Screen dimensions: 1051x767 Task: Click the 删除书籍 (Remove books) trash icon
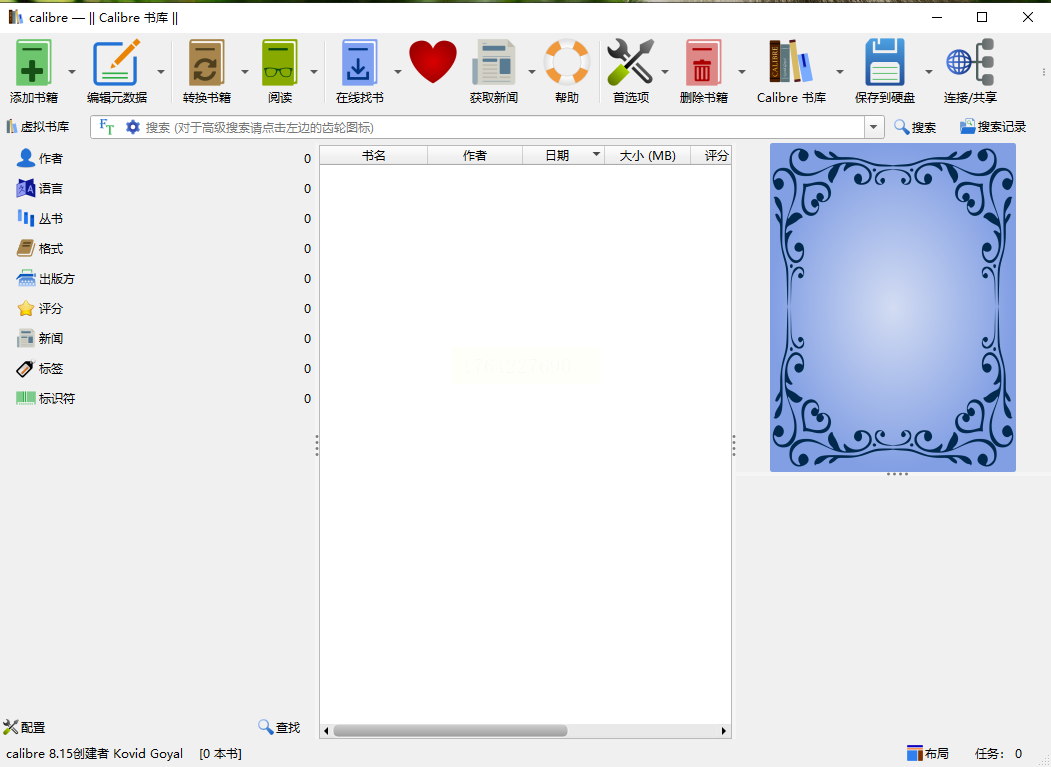tap(703, 63)
